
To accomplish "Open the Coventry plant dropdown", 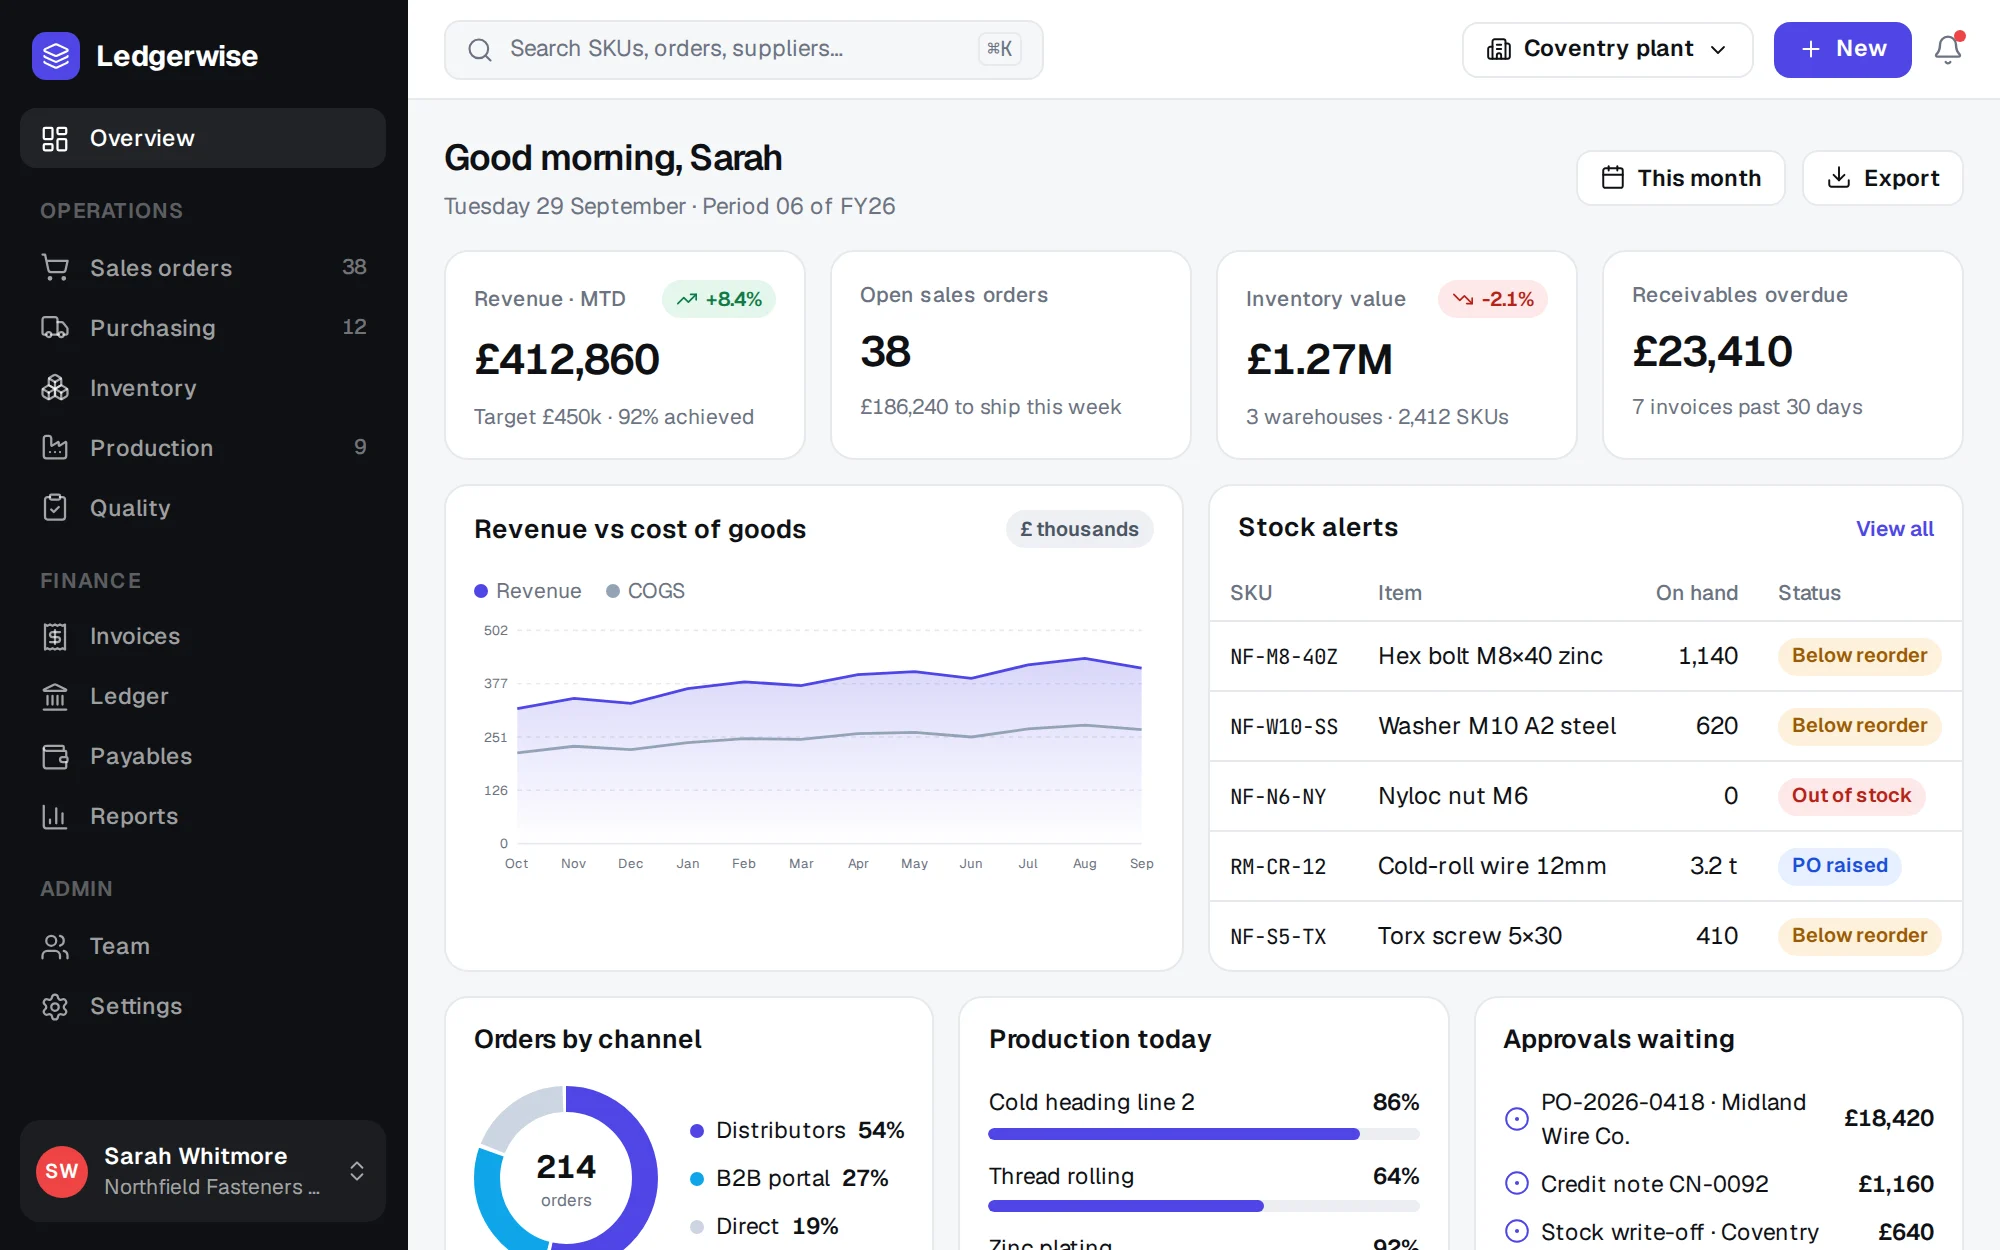I will (1607, 49).
